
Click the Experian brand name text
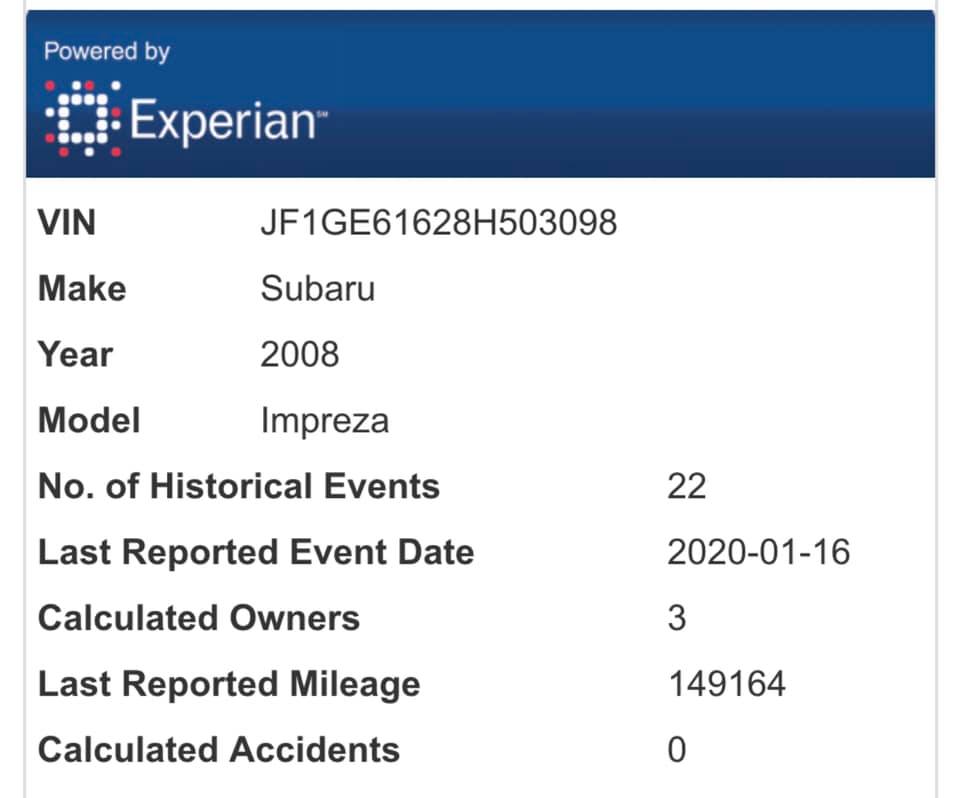tap(228, 121)
